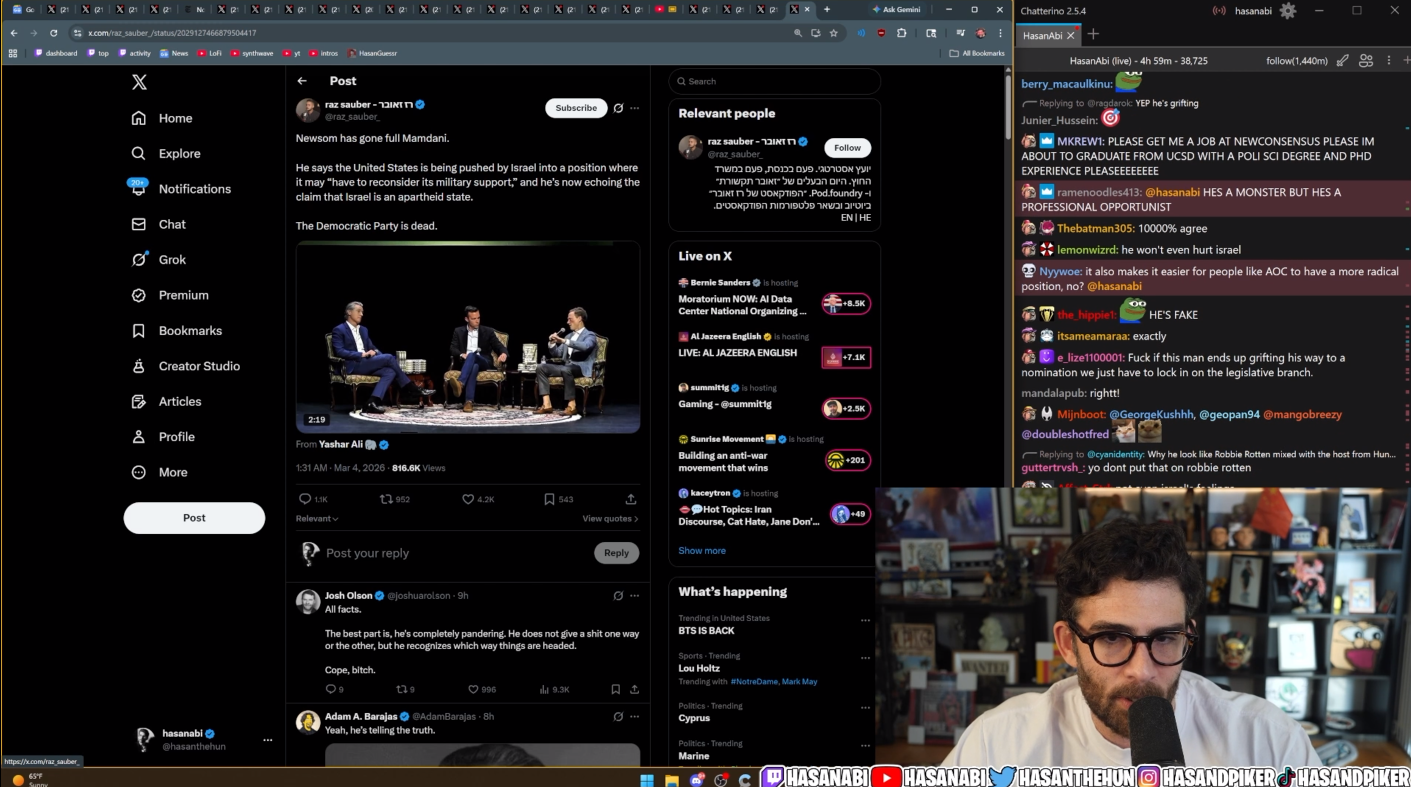Viewport: 1411px width, 787px height.
Task: Expand the Relevant replies sort dropdown
Action: (317, 519)
